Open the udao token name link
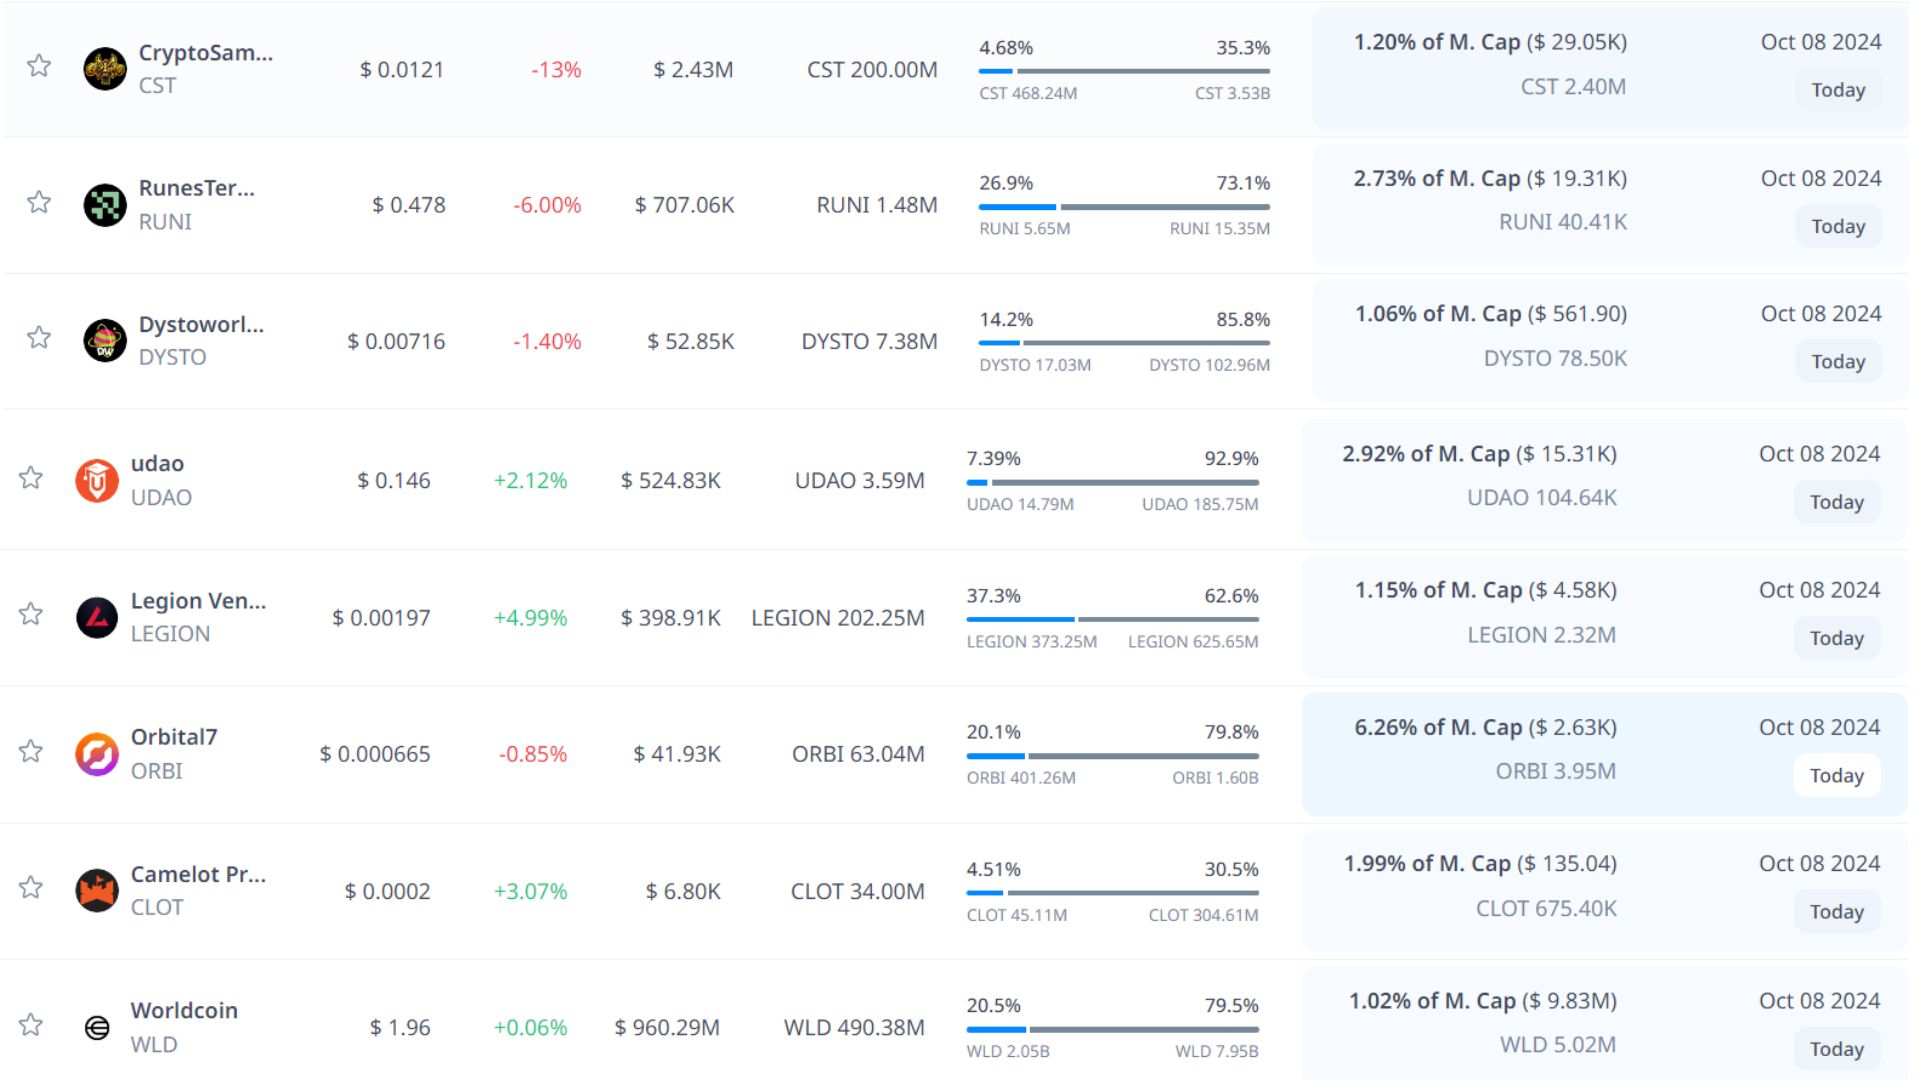1920x1080 pixels. pyautogui.click(x=157, y=463)
